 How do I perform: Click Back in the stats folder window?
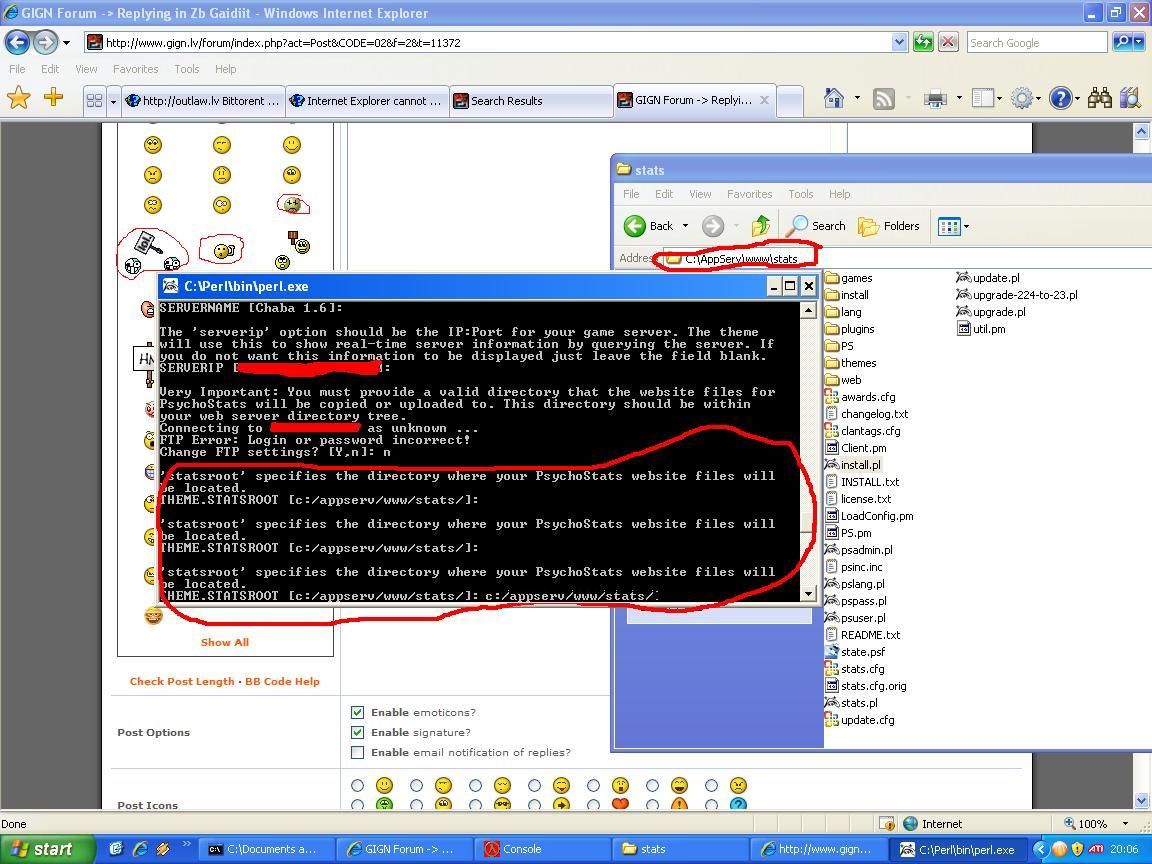point(648,226)
